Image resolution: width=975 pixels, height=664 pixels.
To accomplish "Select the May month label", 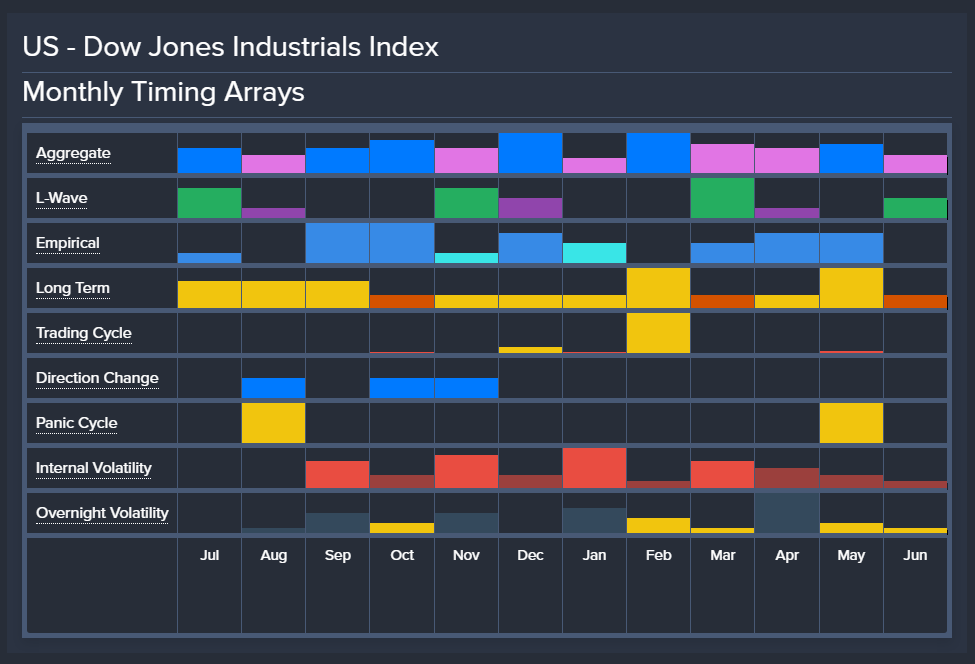I will [x=851, y=555].
